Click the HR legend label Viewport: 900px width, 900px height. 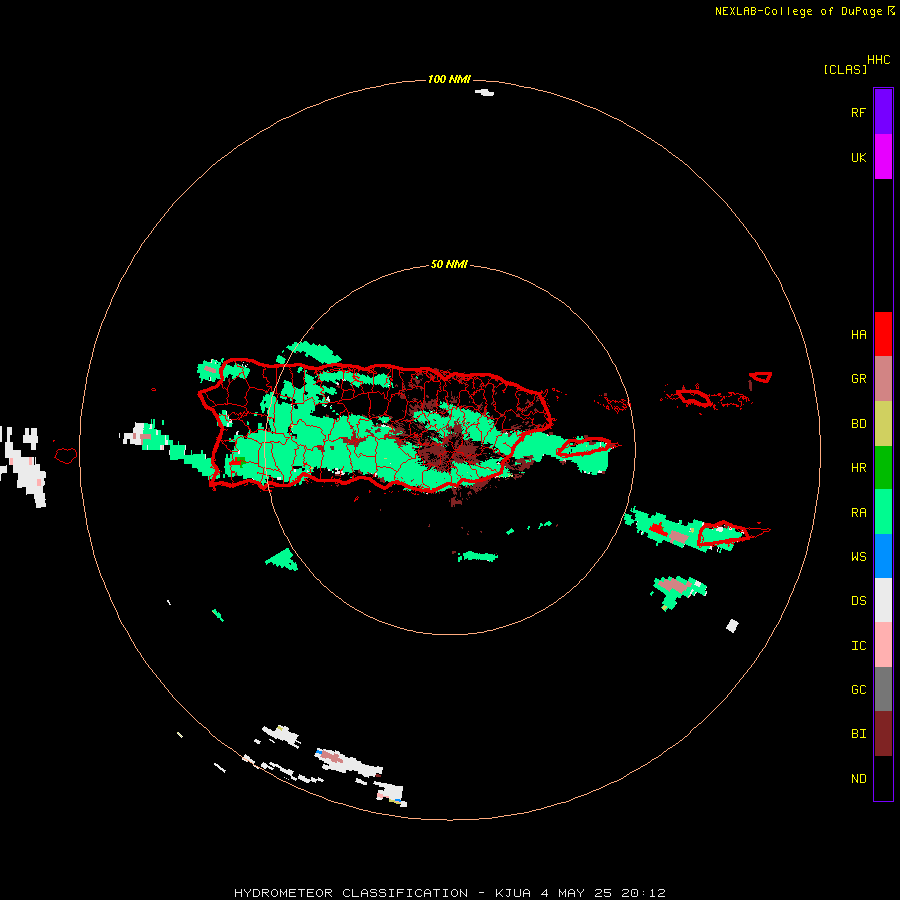point(858,468)
